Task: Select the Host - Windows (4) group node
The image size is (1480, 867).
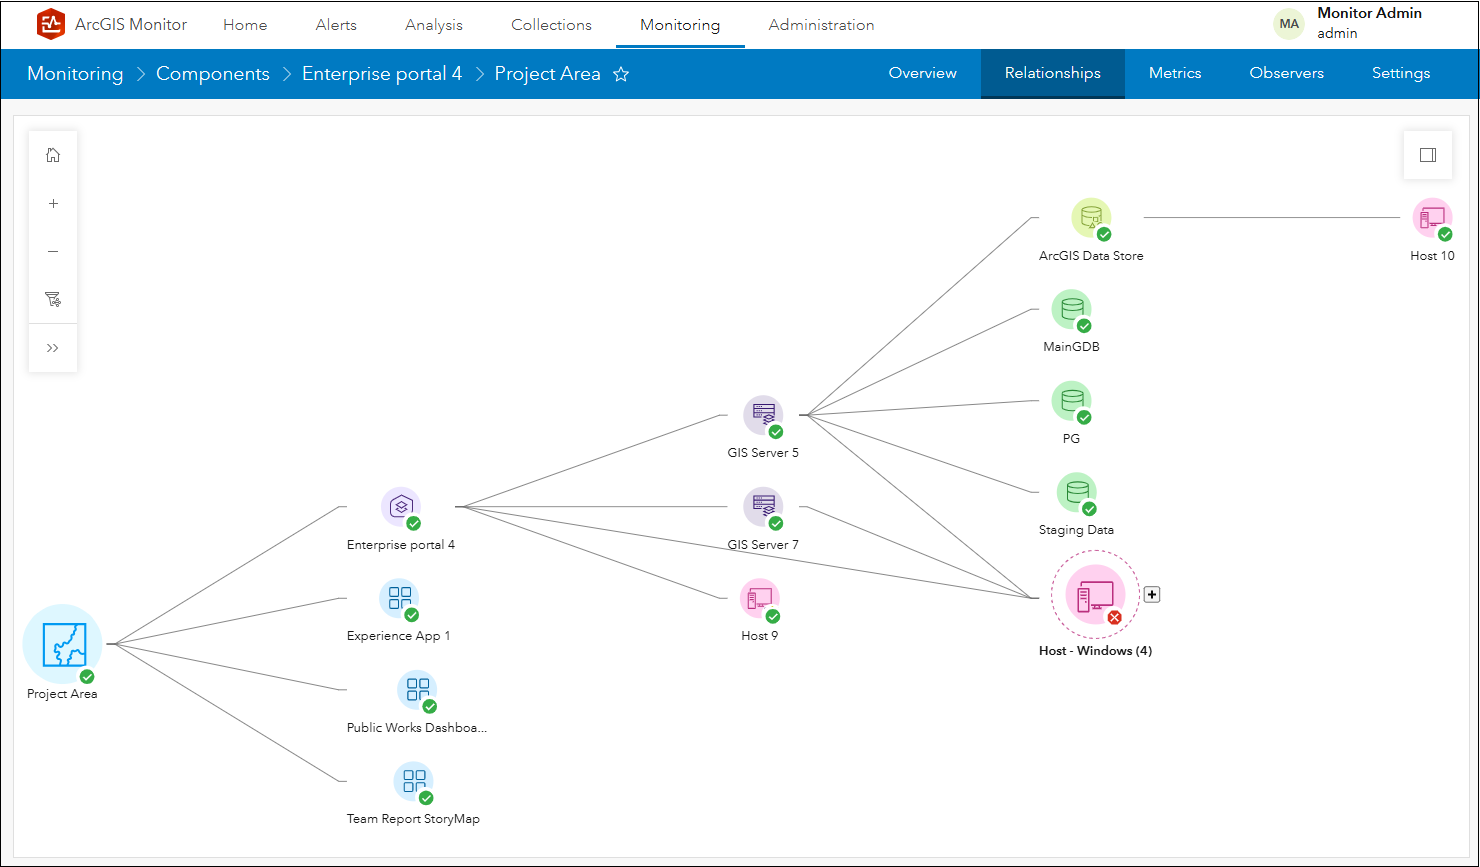Action: [x=1095, y=595]
